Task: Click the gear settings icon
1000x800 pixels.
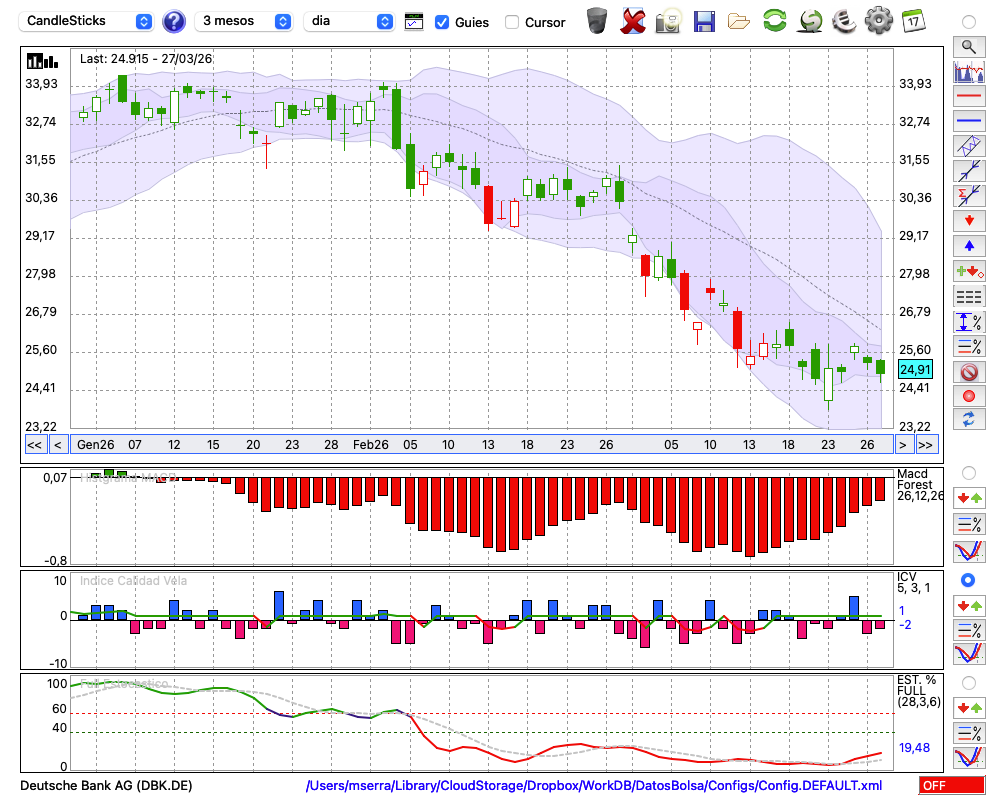Action: tap(878, 20)
